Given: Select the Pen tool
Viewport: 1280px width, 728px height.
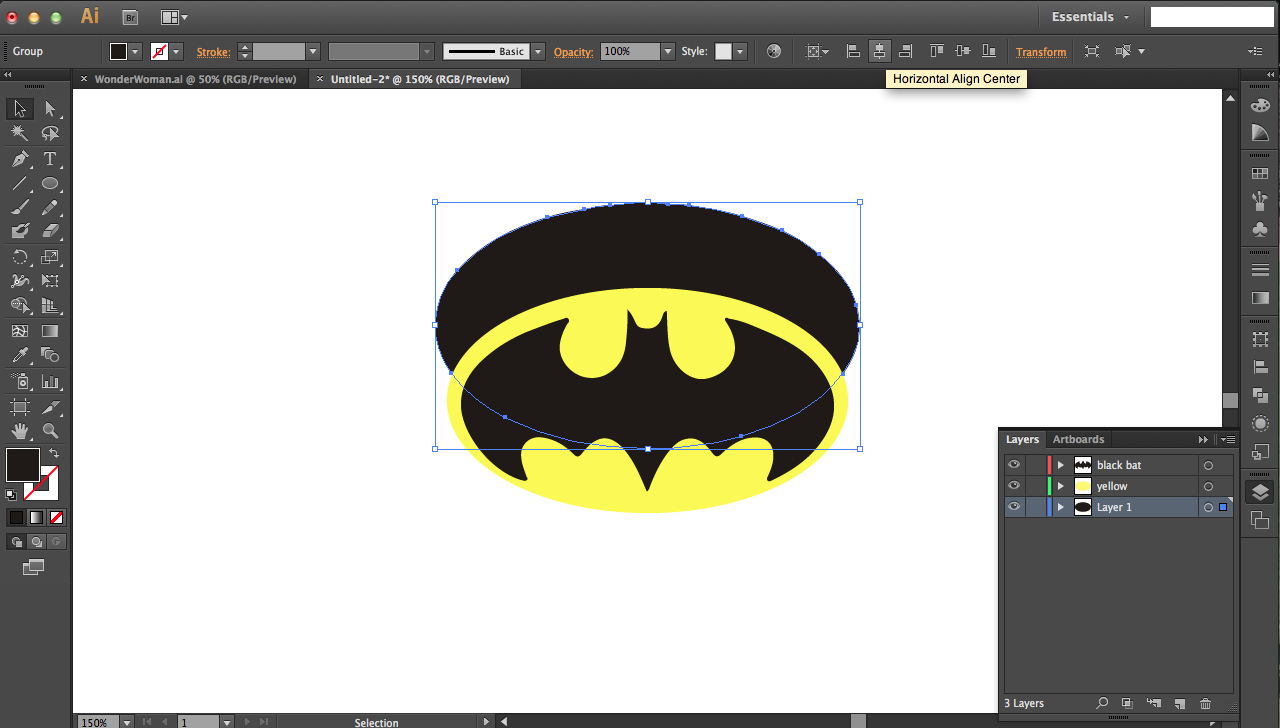Looking at the screenshot, I should 19,159.
